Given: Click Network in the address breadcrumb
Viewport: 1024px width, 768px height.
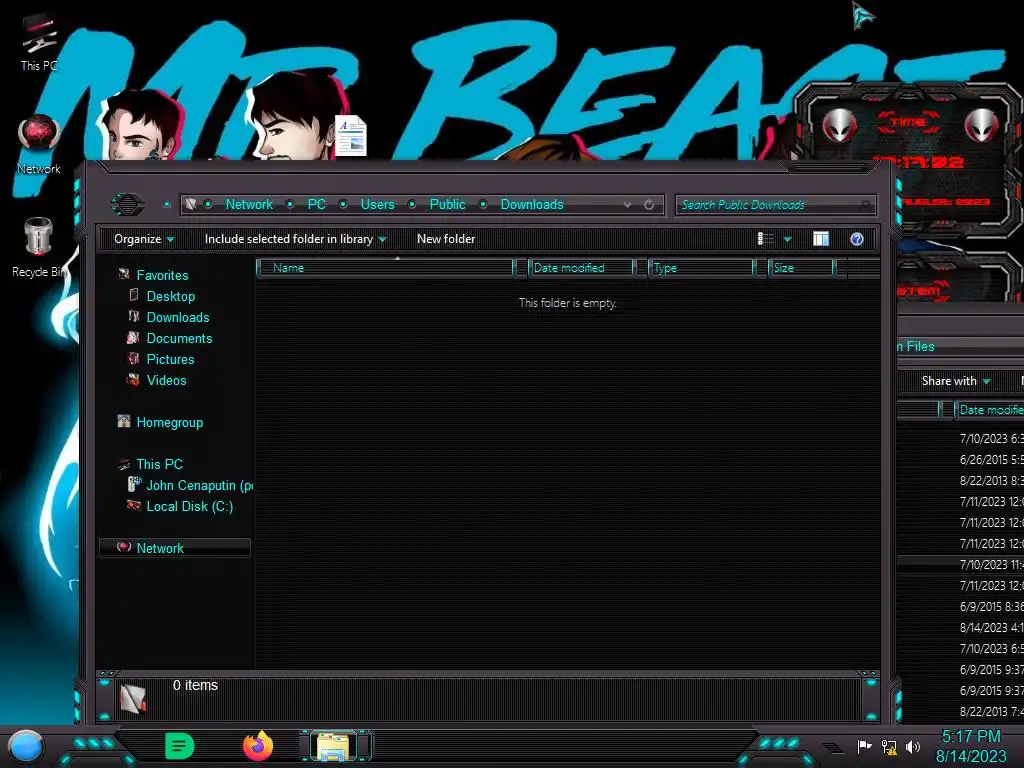Looking at the screenshot, I should coord(249,204).
